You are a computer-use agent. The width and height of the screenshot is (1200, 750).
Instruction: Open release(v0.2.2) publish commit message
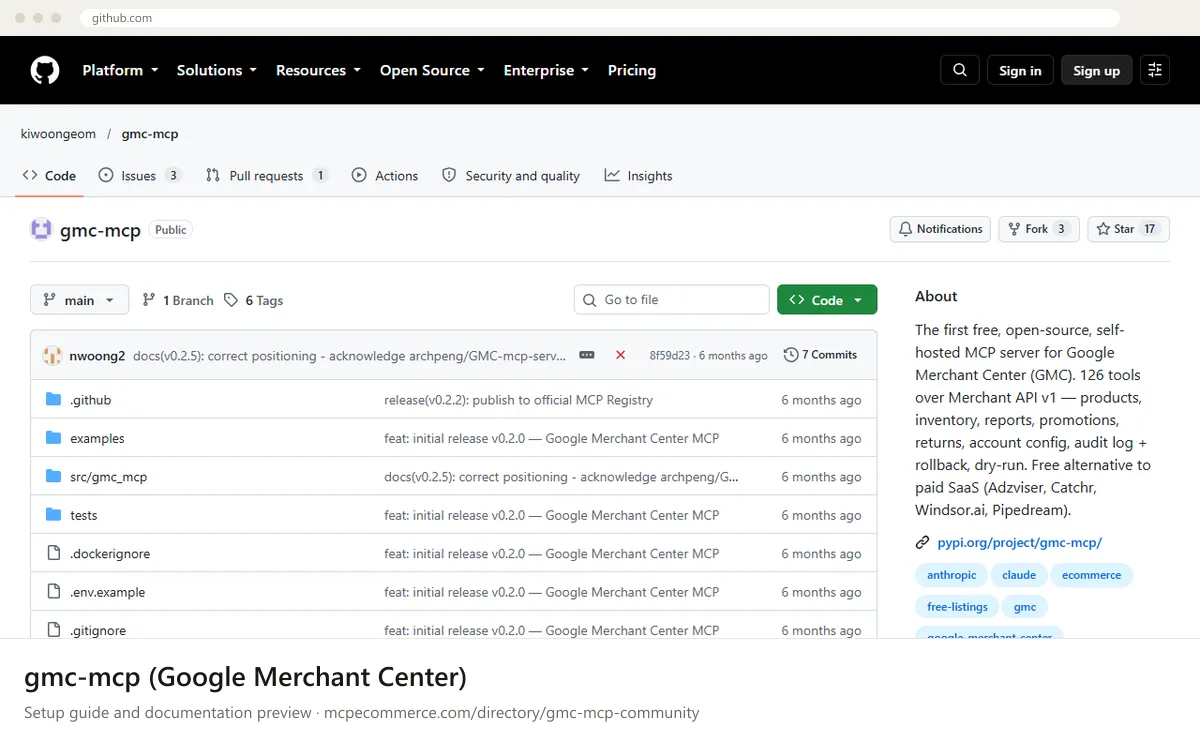click(518, 400)
